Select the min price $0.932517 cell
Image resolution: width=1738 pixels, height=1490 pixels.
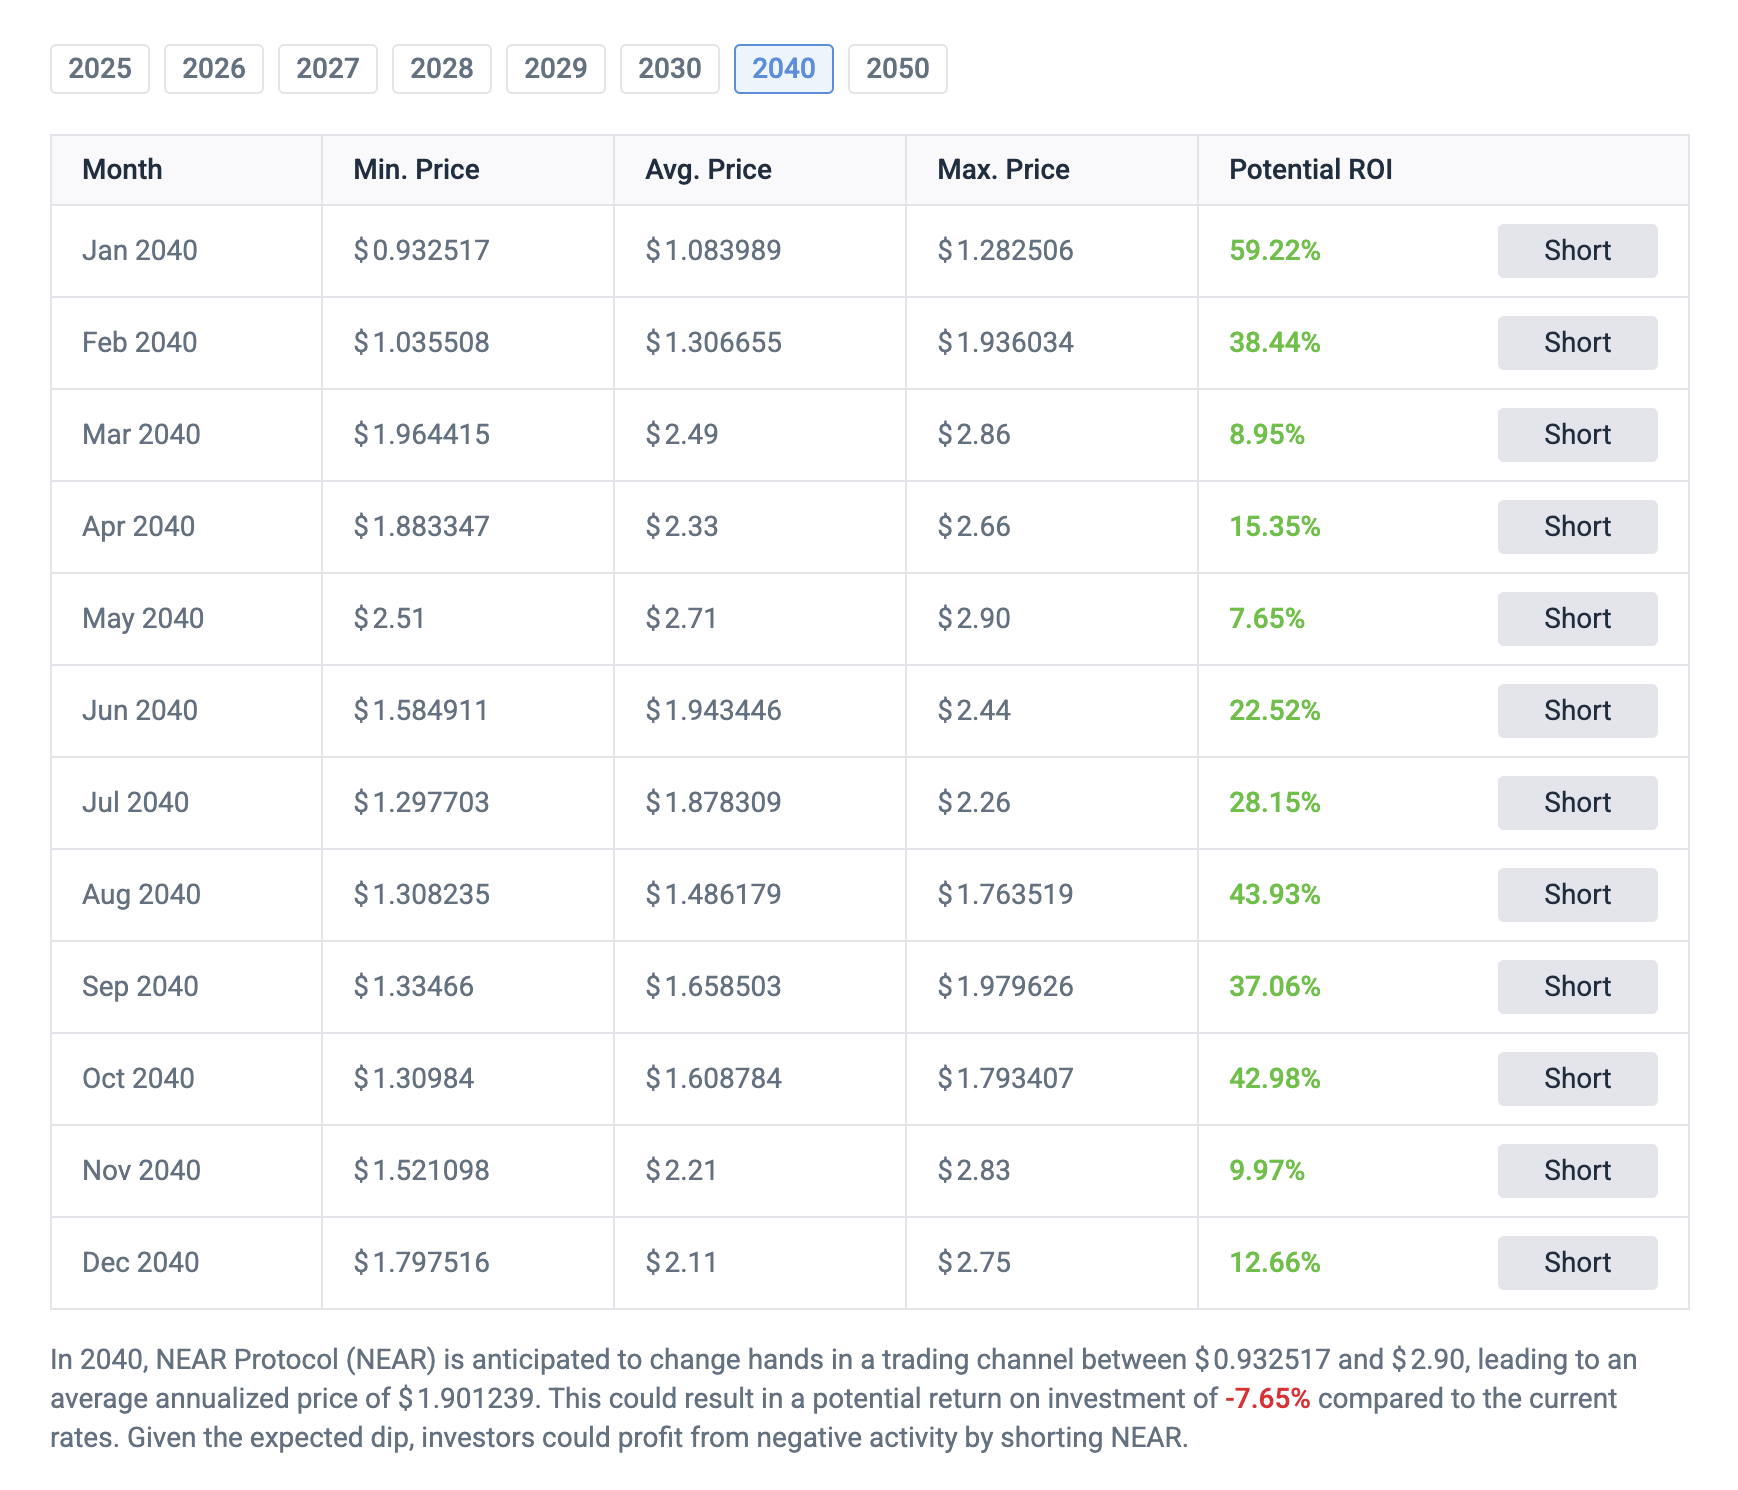468,251
